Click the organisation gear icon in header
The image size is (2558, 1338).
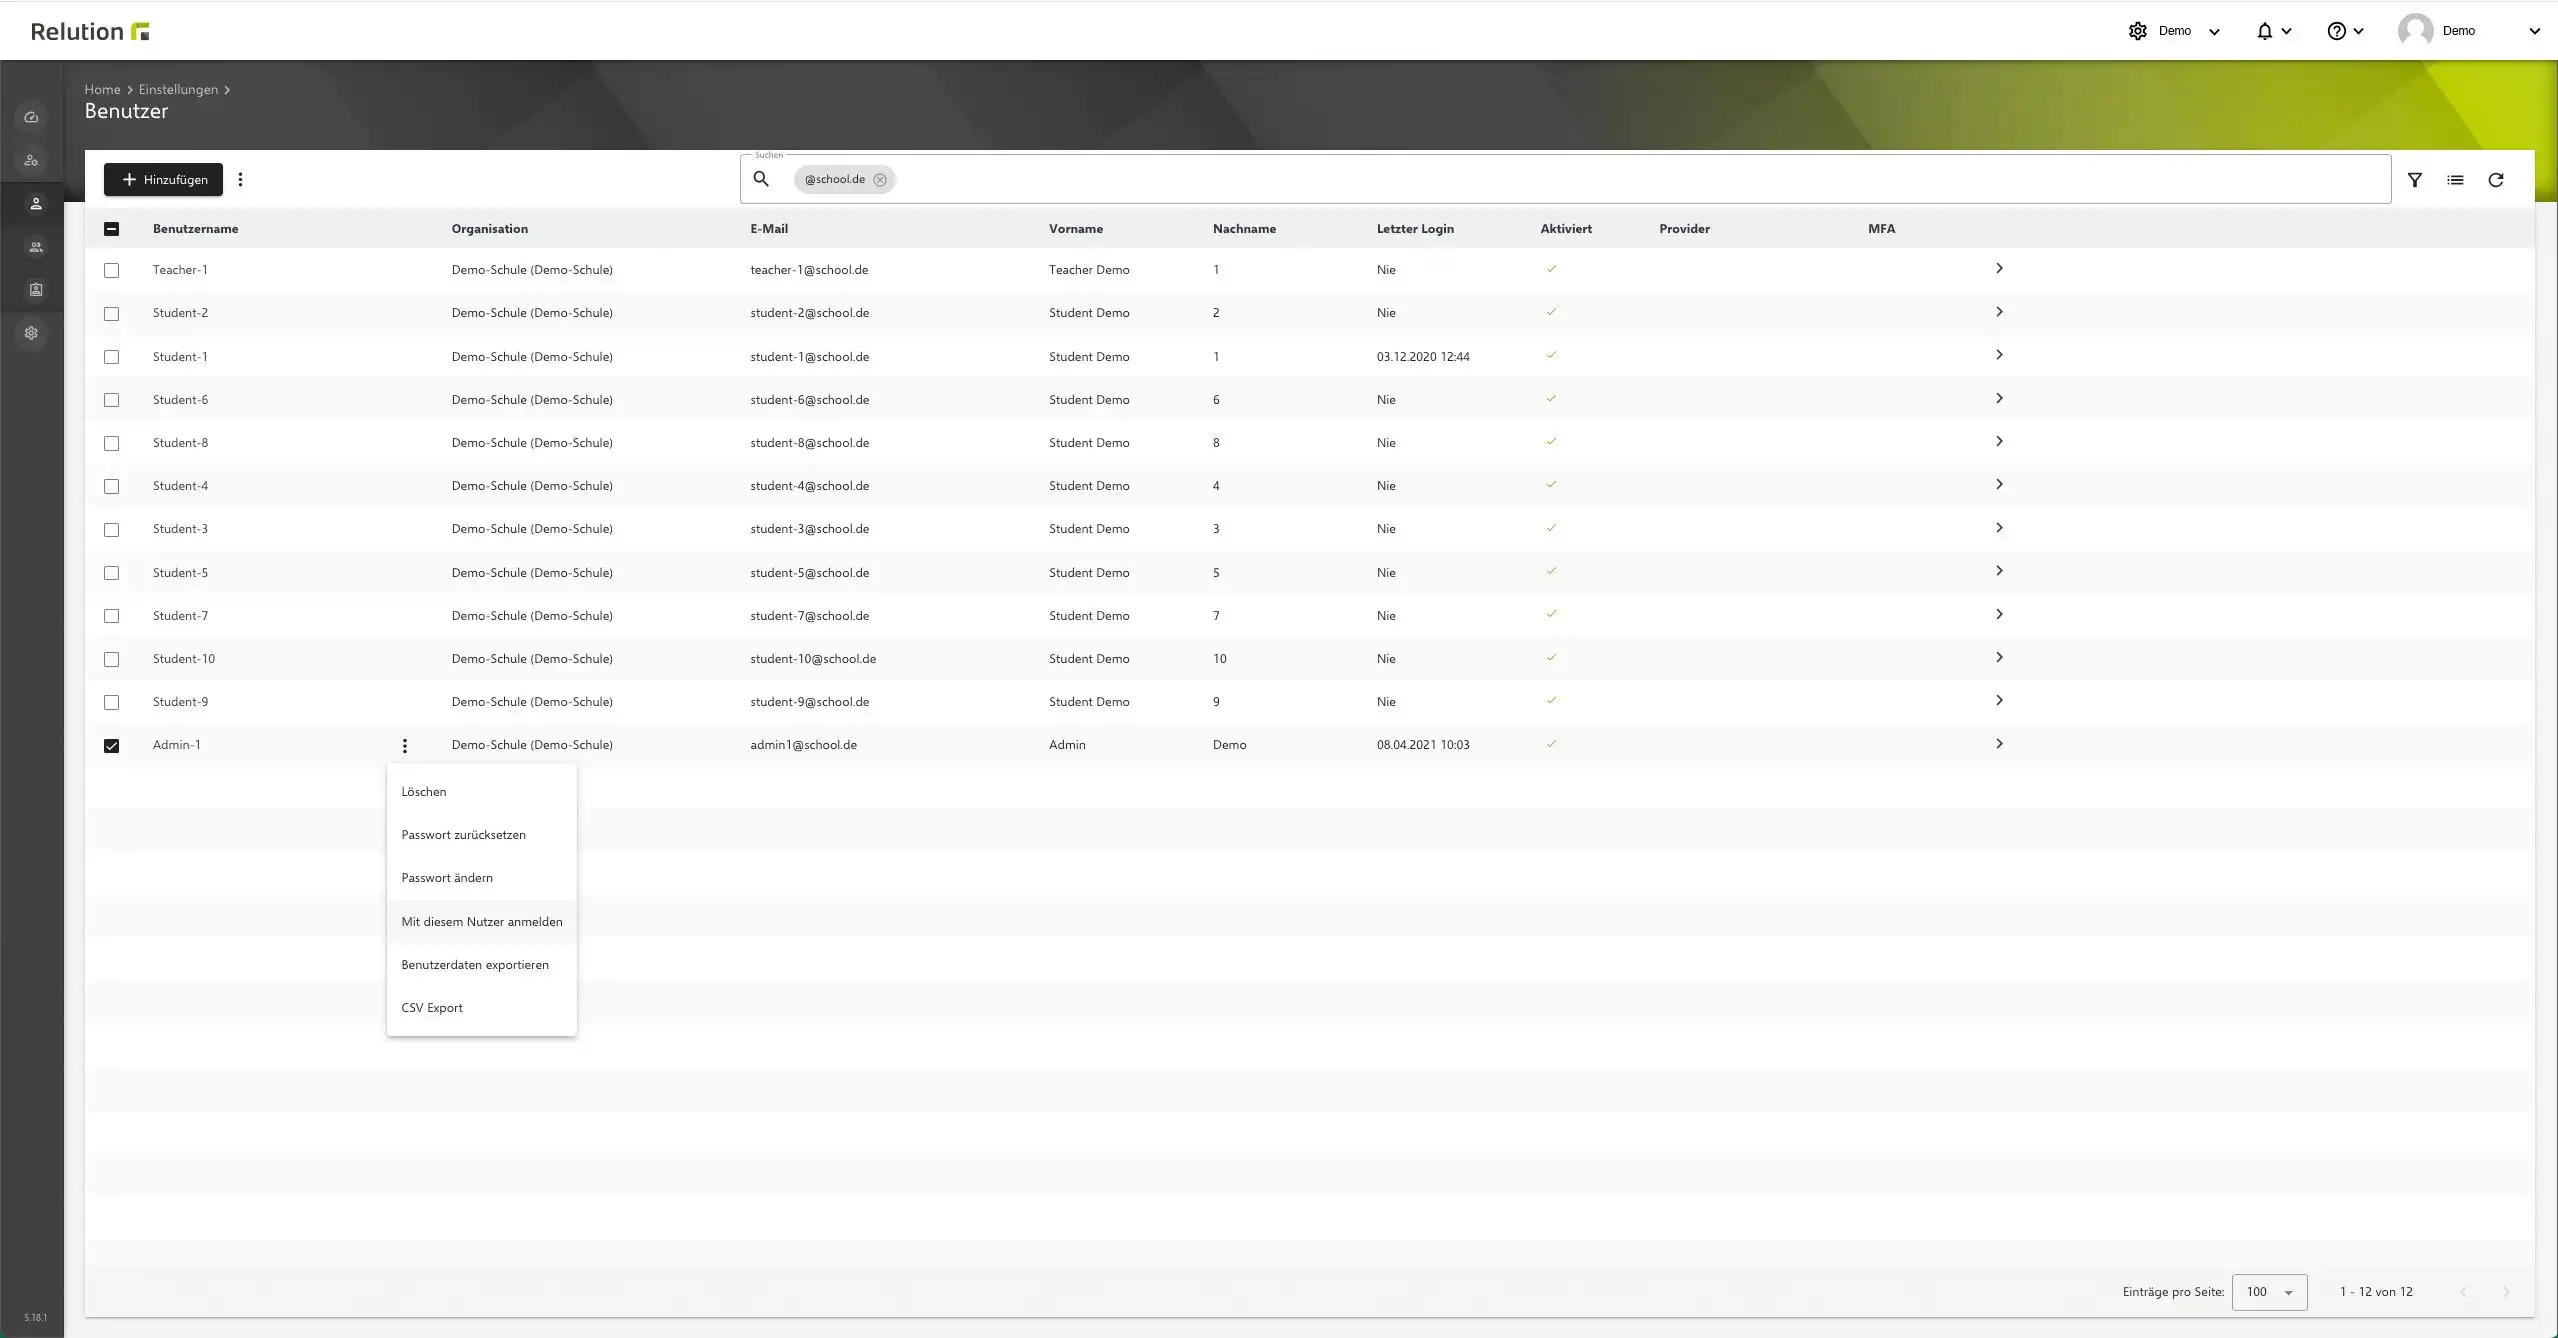click(2138, 31)
